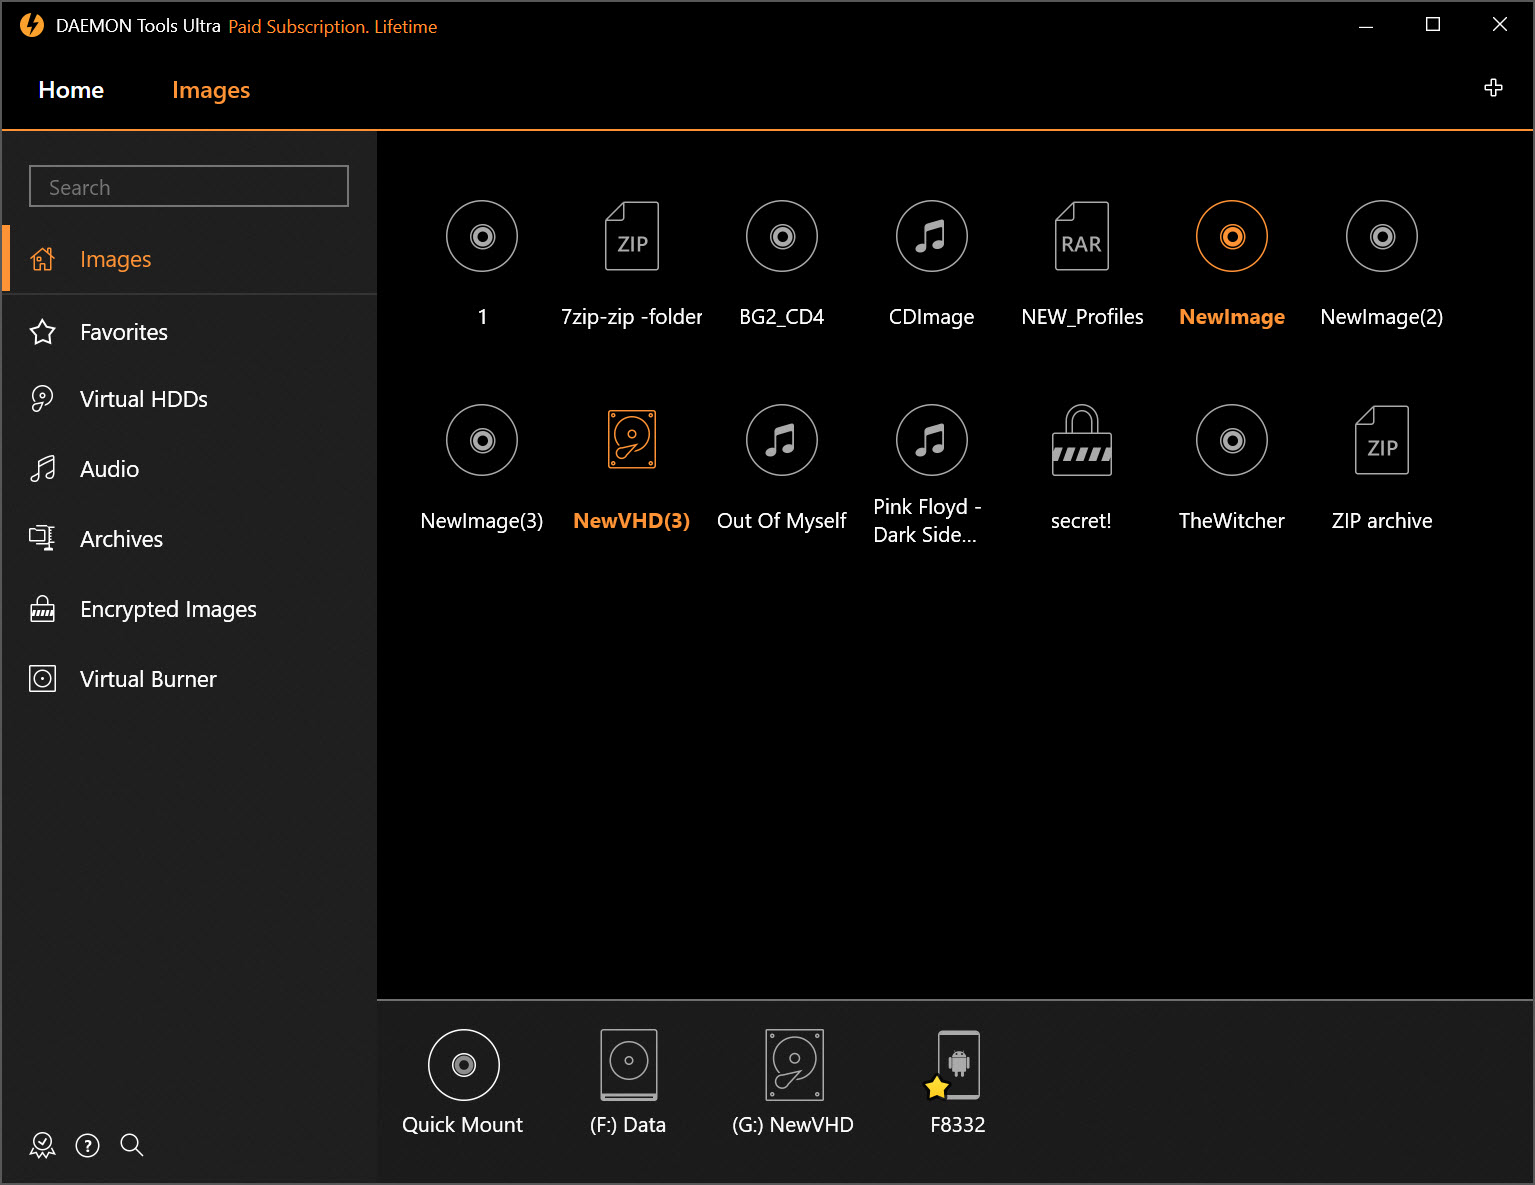Screen dimensions: 1535x1185
Task: Click the plus button to add features
Action: (1492, 88)
